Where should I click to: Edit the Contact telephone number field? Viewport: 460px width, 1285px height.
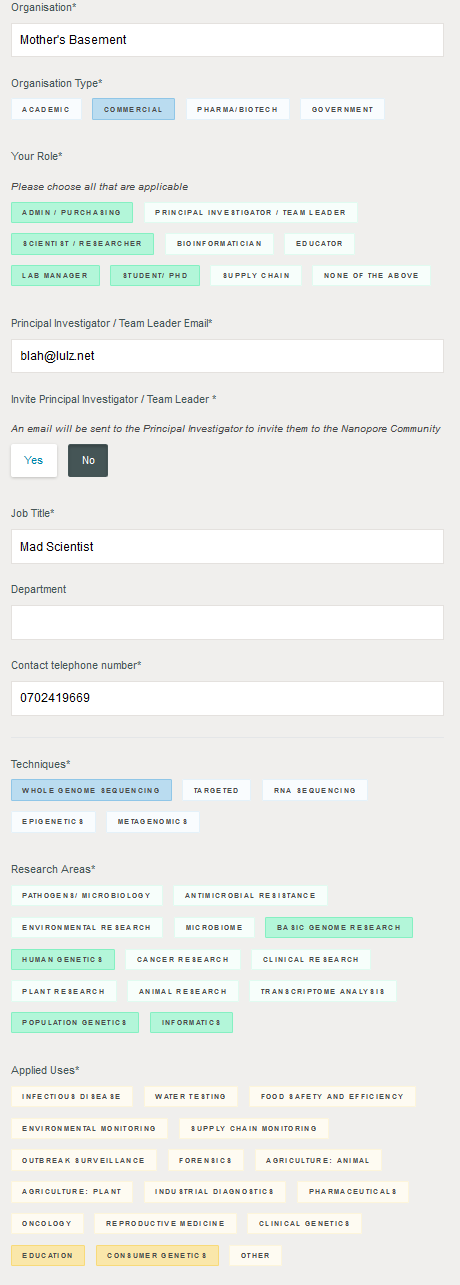point(227,698)
